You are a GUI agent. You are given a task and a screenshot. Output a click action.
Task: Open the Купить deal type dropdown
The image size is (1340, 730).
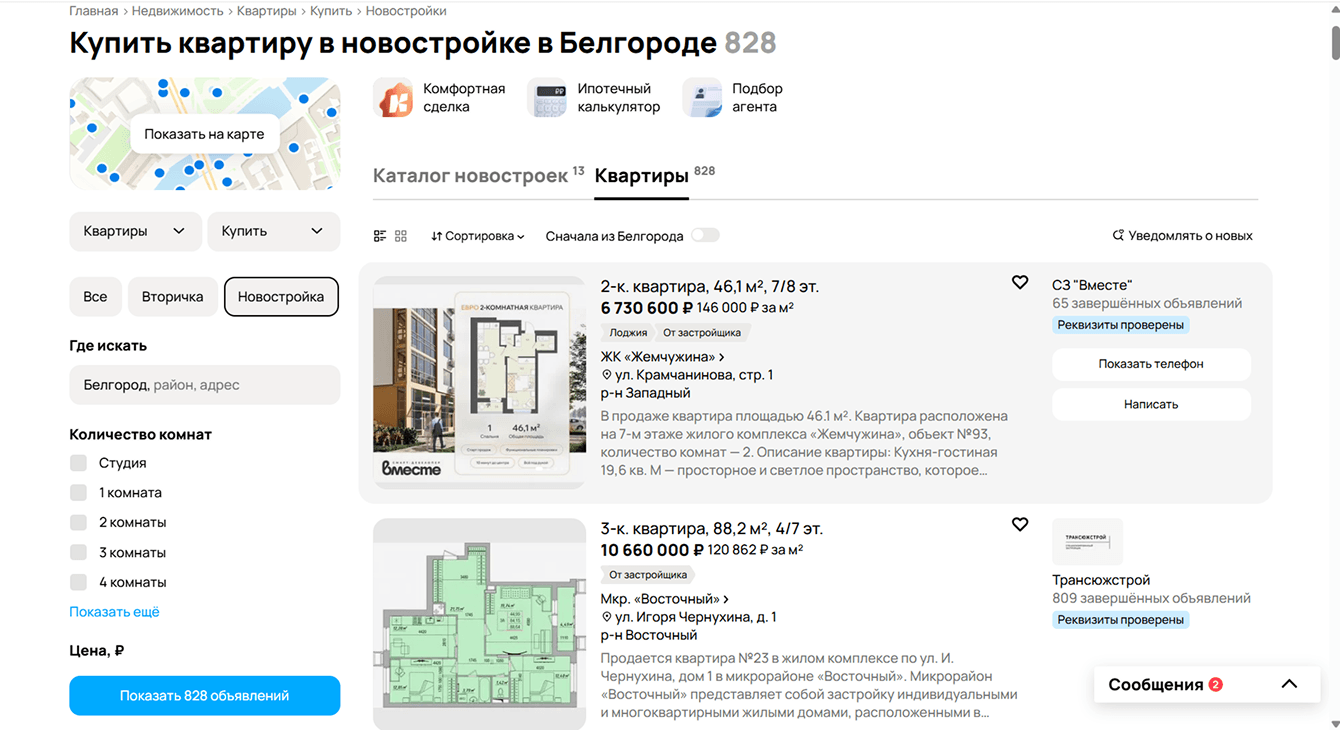[x=273, y=231]
